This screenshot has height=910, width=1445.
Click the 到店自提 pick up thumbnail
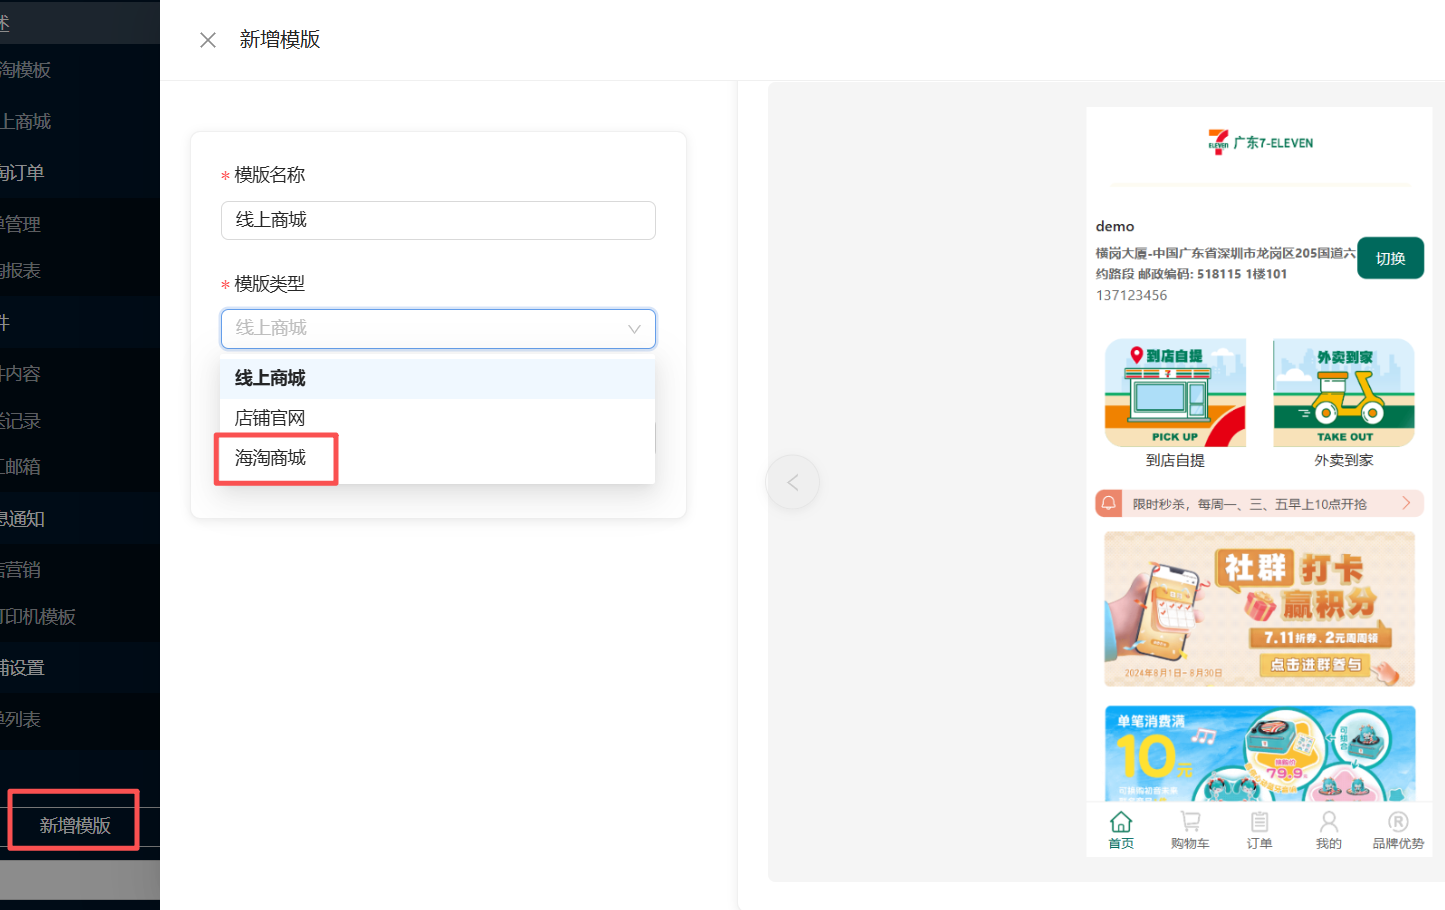point(1175,394)
